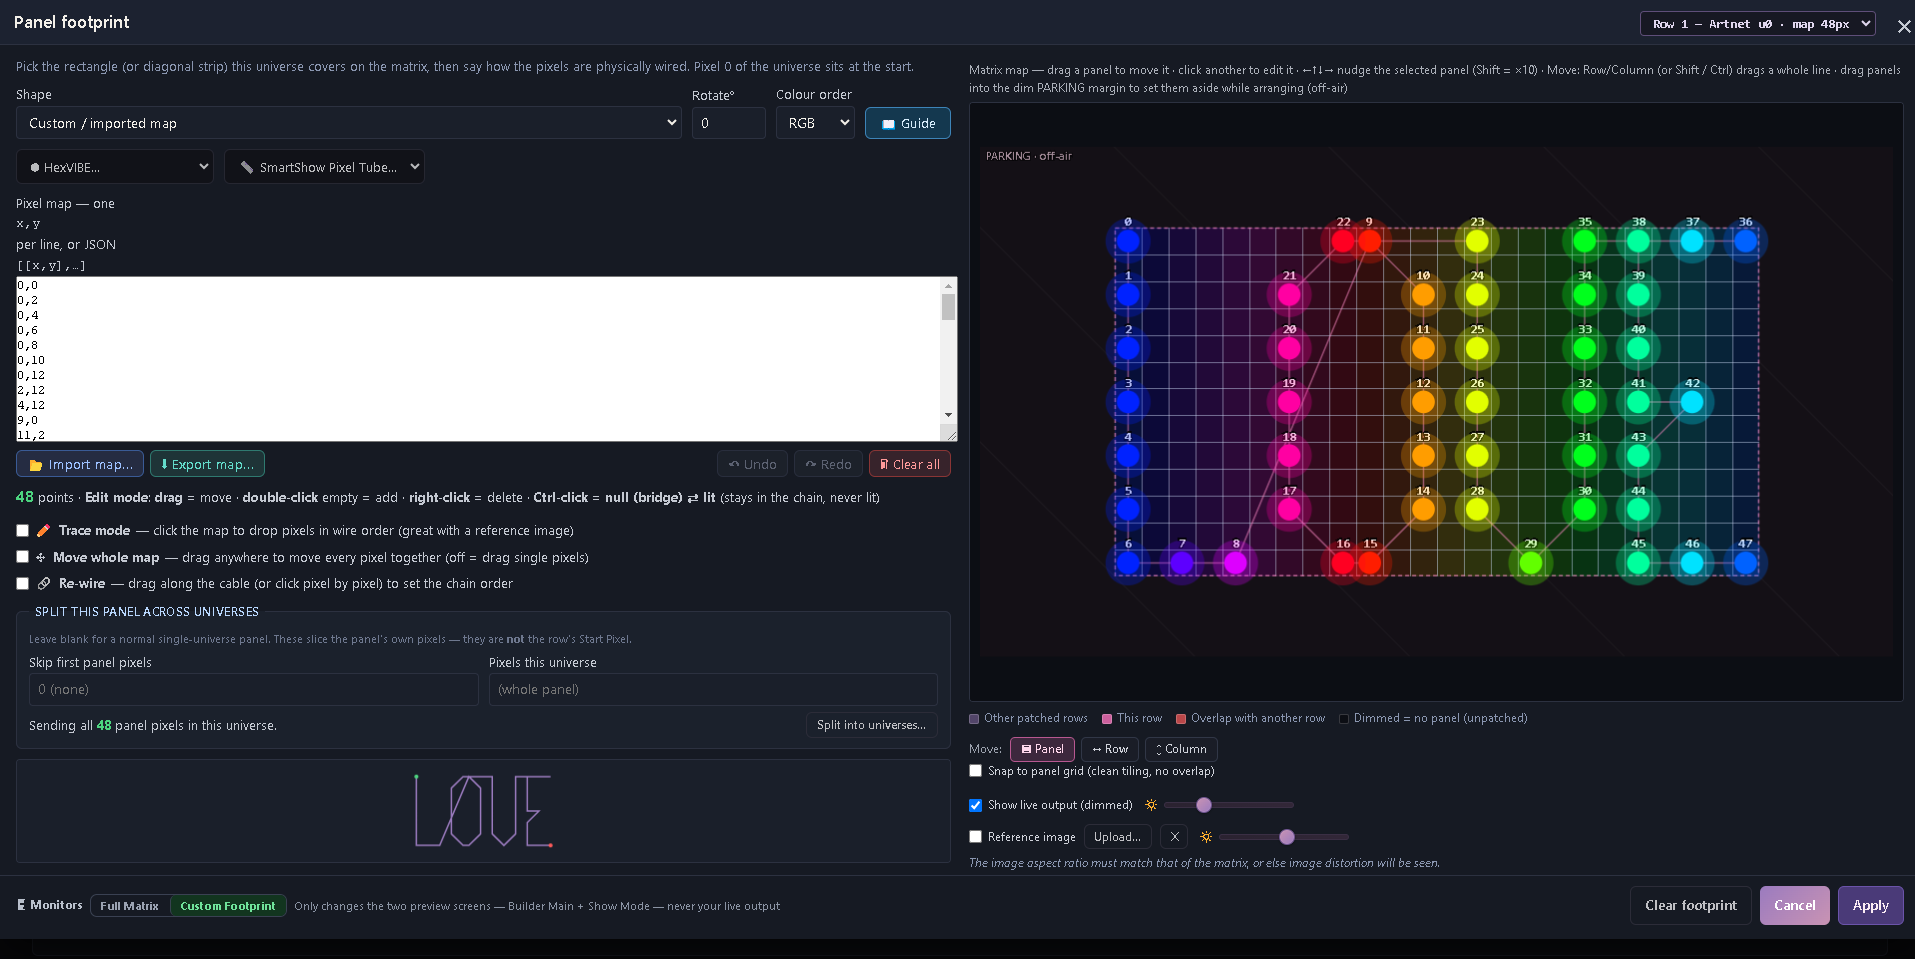The image size is (1915, 959).
Task: Click pixel 37 on the matrix map
Action: tap(1692, 241)
